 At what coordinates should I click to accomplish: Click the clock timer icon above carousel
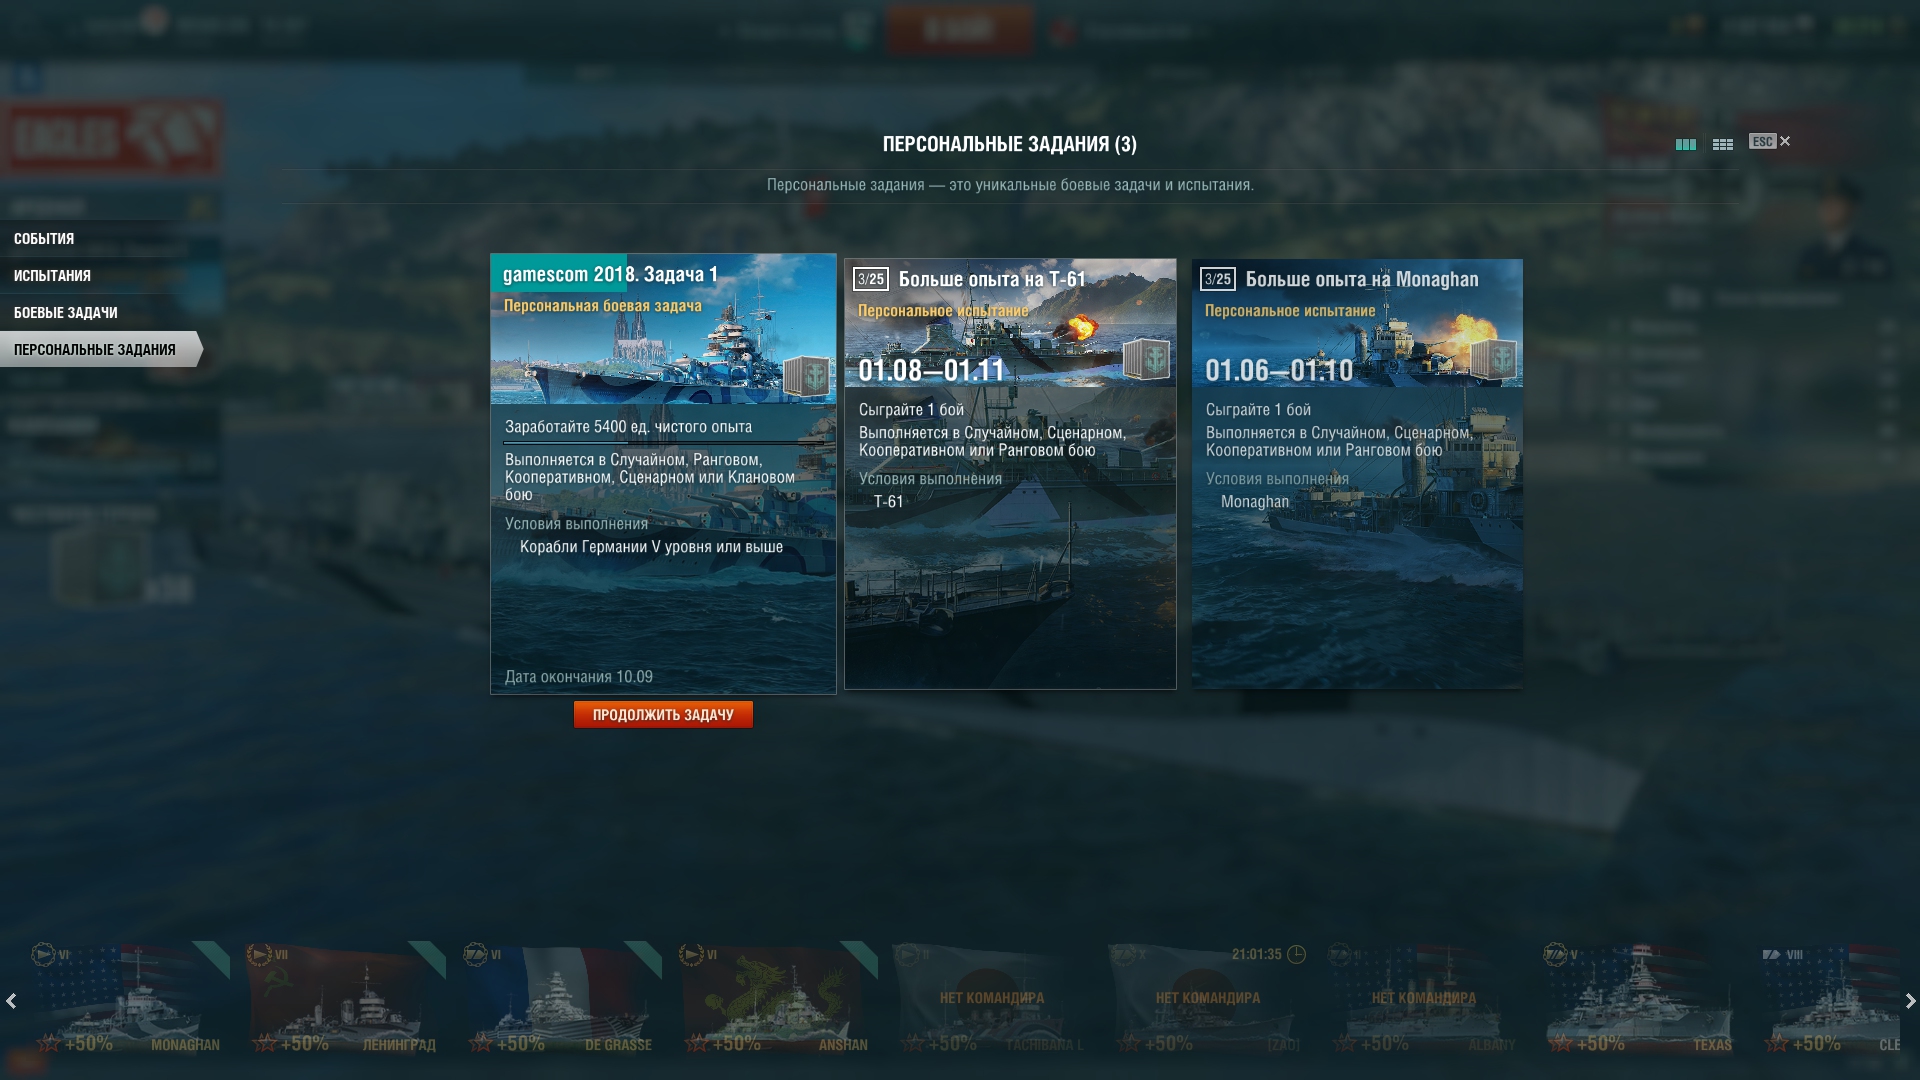tap(1296, 954)
